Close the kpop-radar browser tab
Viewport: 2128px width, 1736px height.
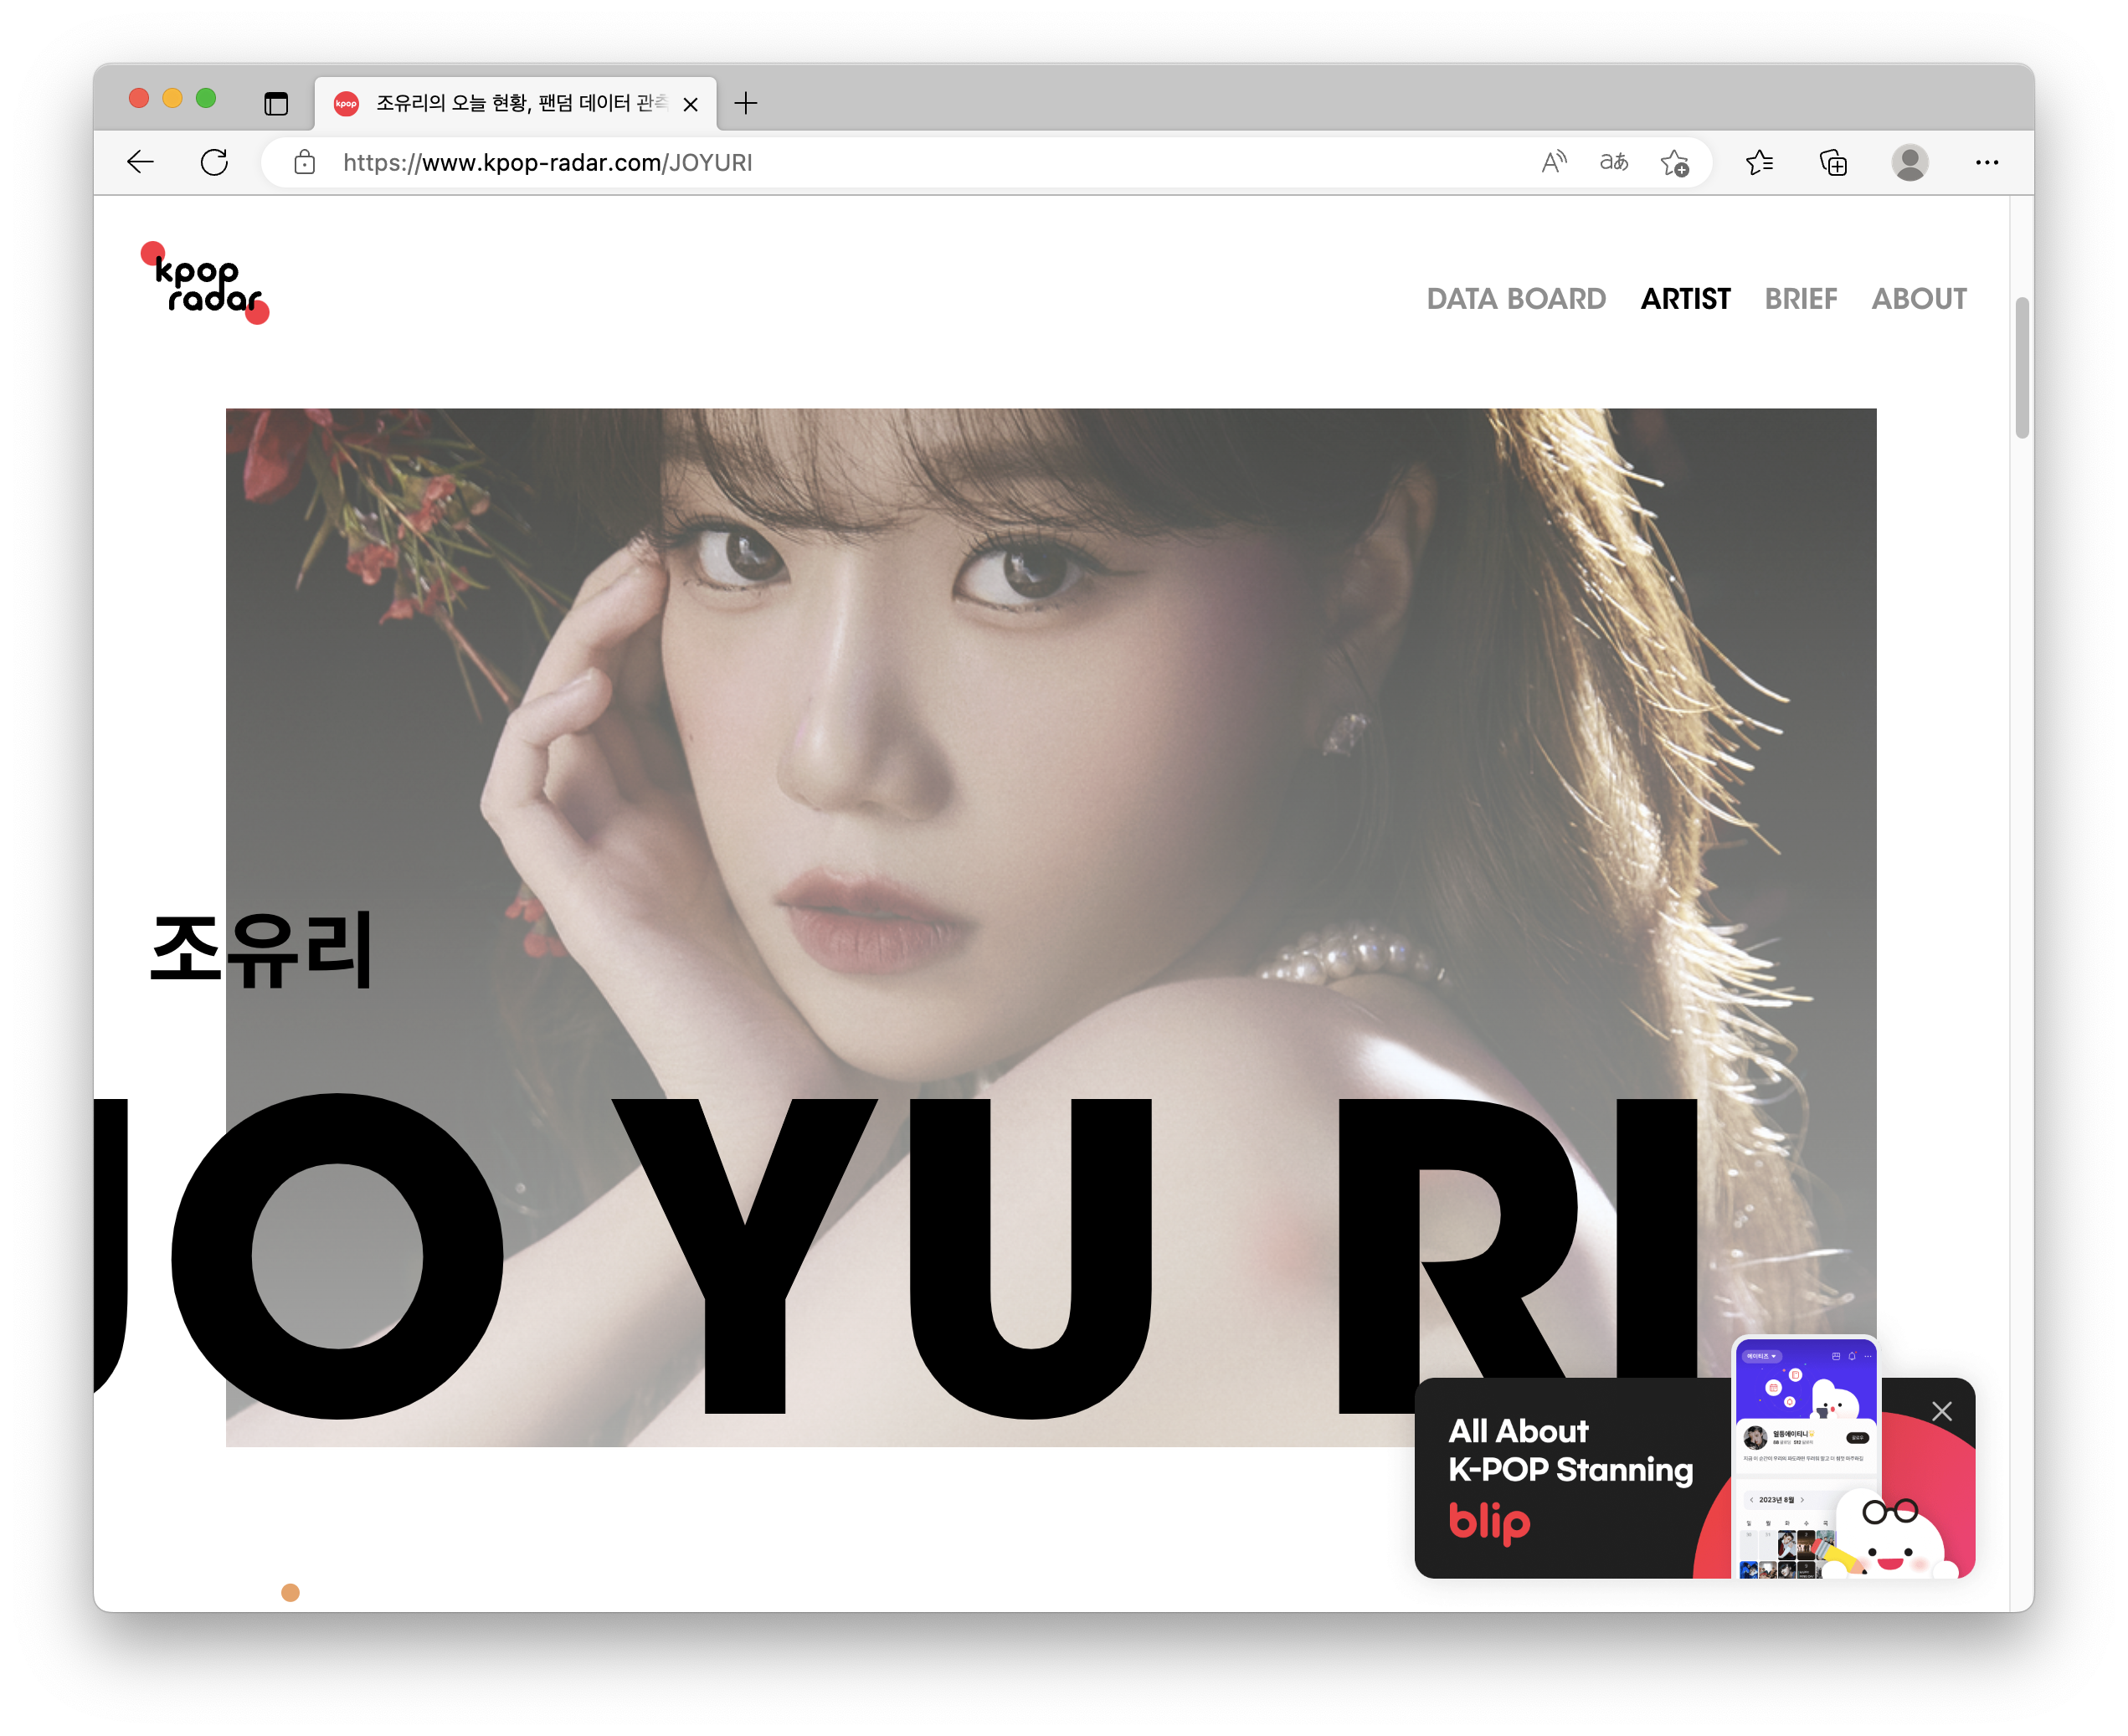(x=690, y=104)
